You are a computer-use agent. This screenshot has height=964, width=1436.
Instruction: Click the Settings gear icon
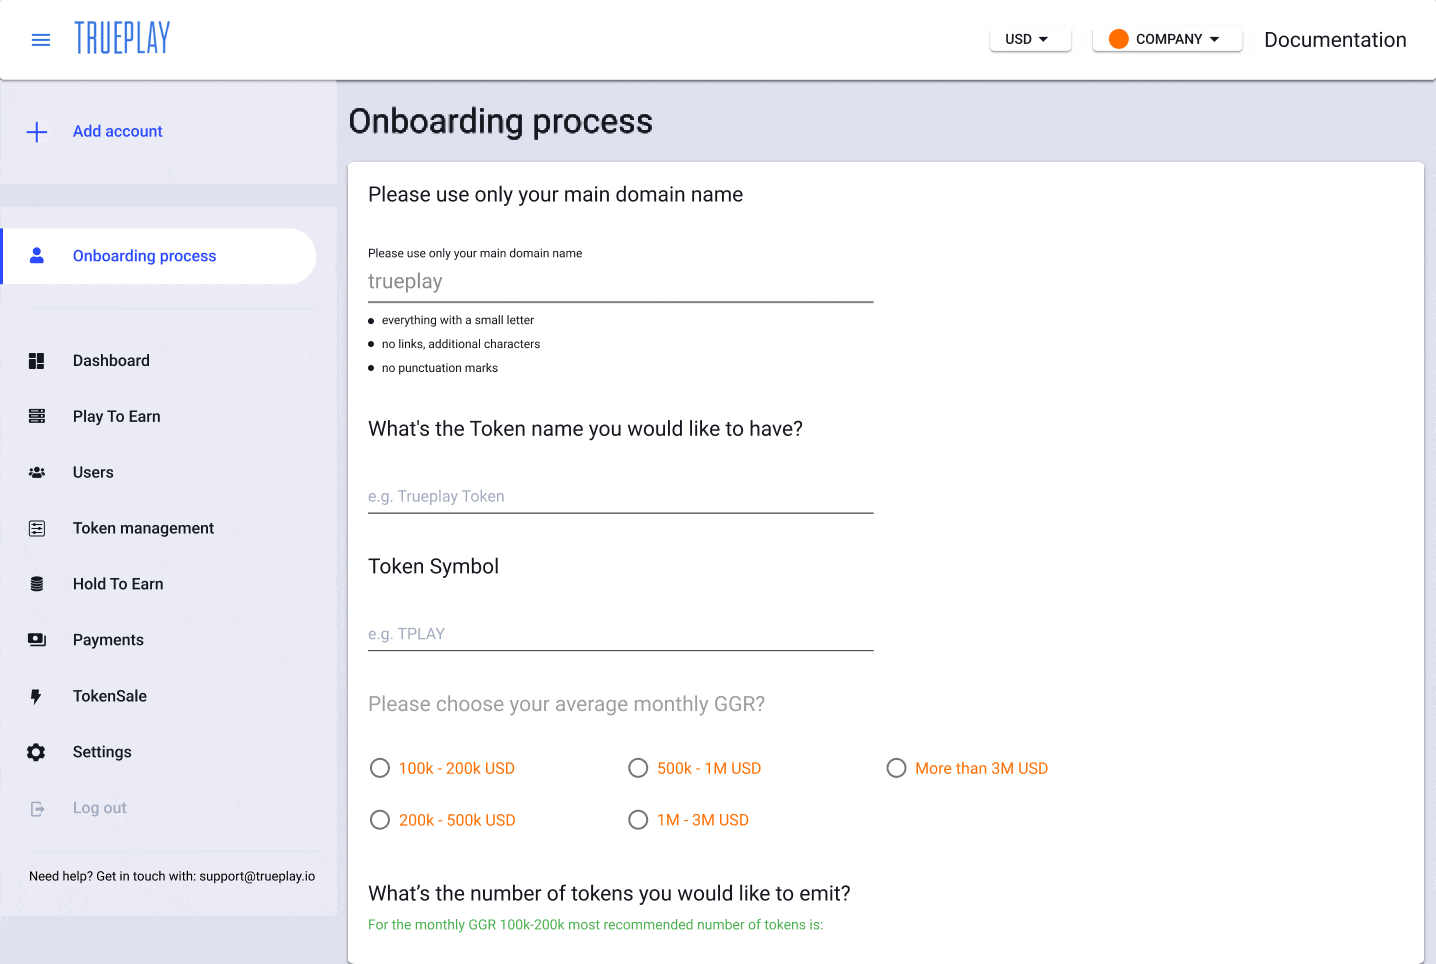[36, 752]
